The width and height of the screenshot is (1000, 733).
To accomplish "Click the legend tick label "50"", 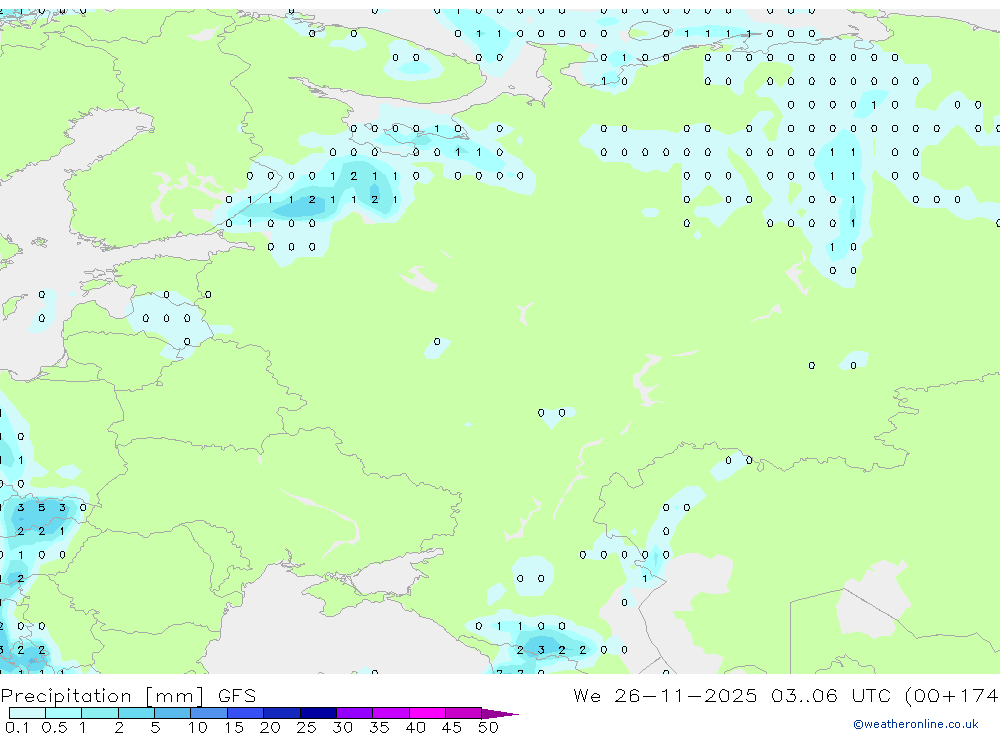I will [488, 727].
